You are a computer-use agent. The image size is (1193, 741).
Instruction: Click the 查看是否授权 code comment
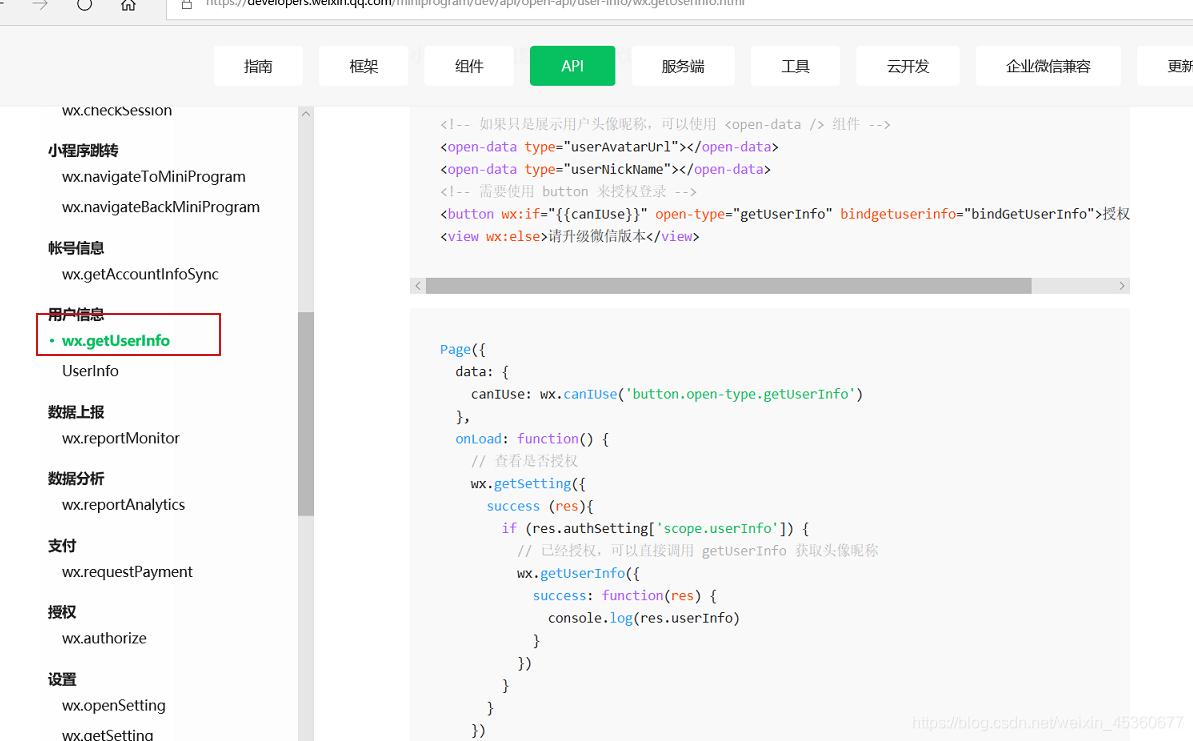click(524, 461)
